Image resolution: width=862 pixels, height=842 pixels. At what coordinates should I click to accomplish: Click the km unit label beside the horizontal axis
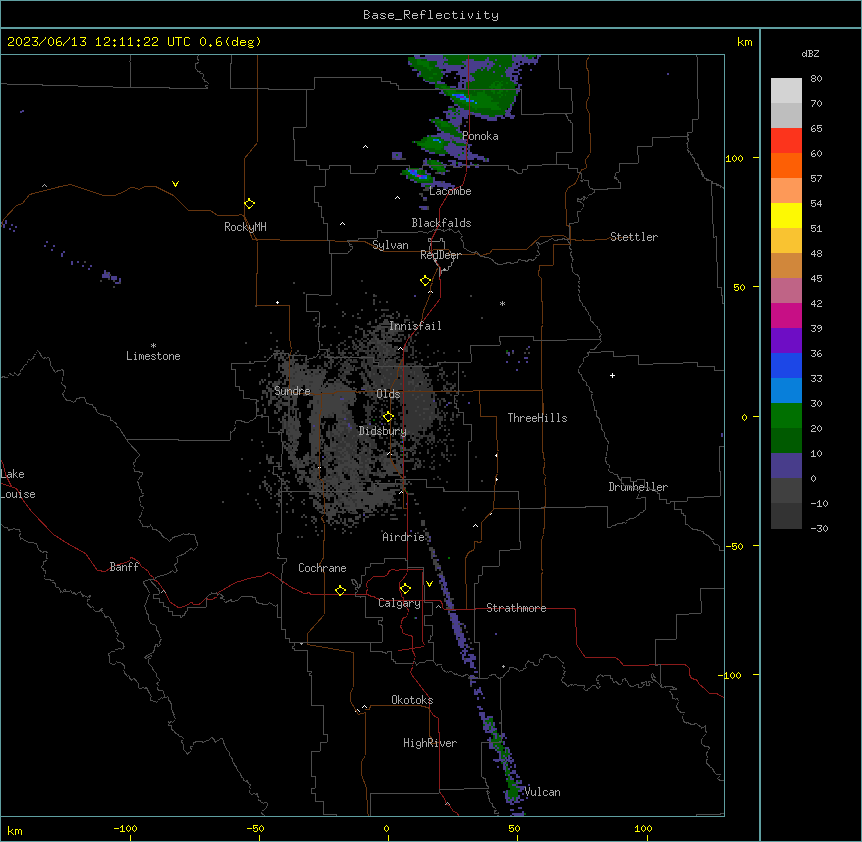(x=15, y=830)
